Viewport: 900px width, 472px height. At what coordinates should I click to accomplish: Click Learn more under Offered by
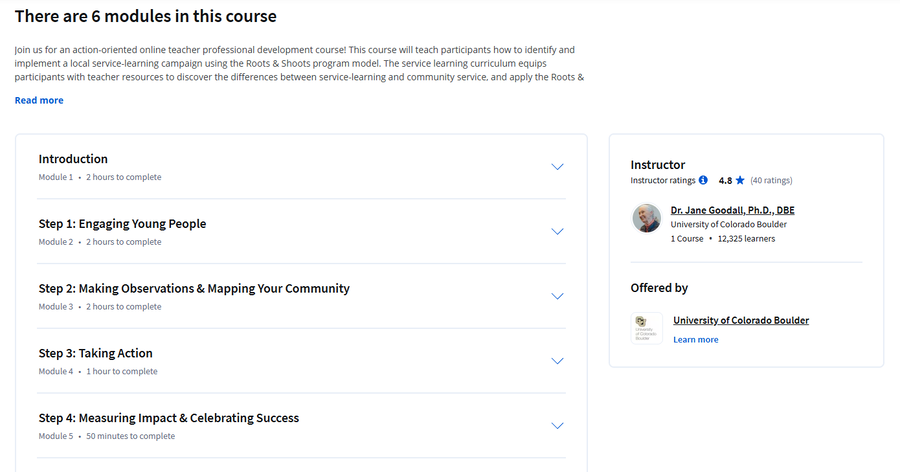pos(696,339)
